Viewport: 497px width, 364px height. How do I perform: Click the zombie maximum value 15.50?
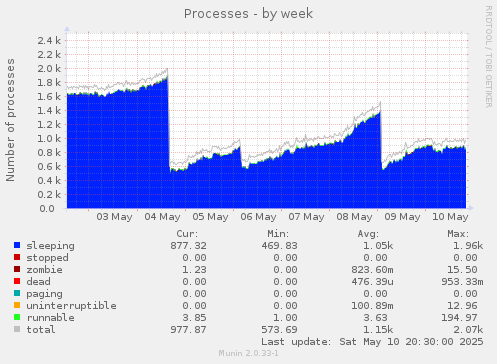point(462,270)
